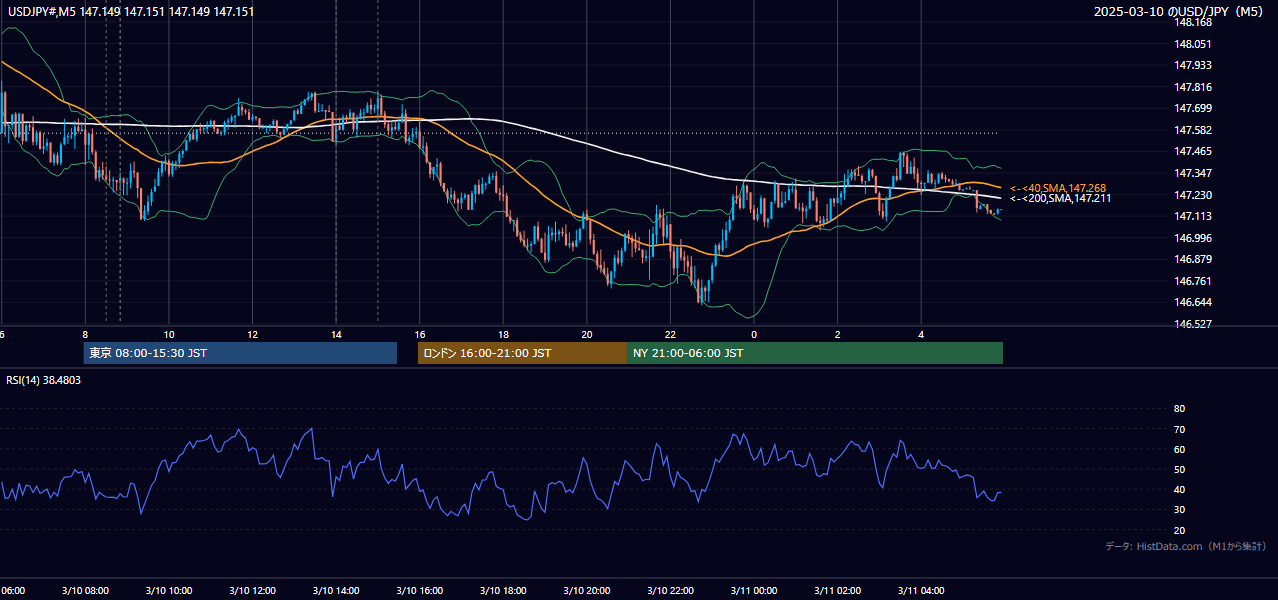Click price axis value 147.230
1278x600 pixels.
(x=1192, y=195)
